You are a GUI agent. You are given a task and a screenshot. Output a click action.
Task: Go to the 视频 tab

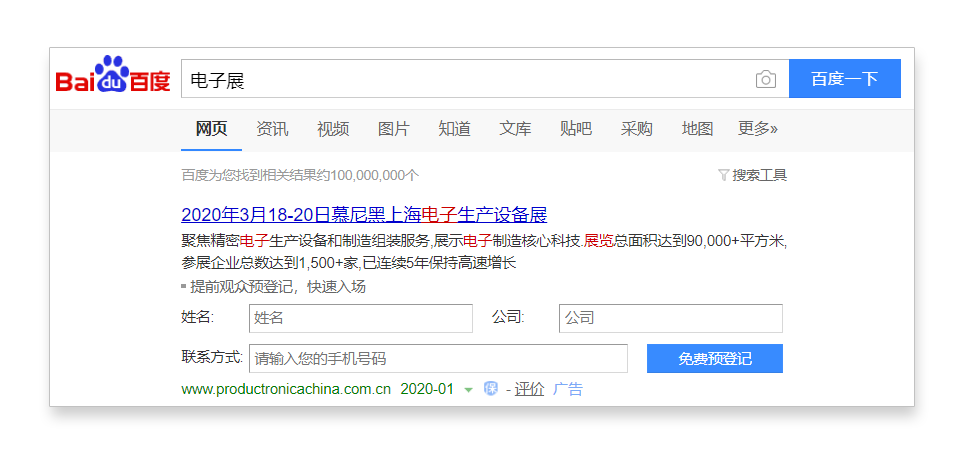click(x=333, y=129)
